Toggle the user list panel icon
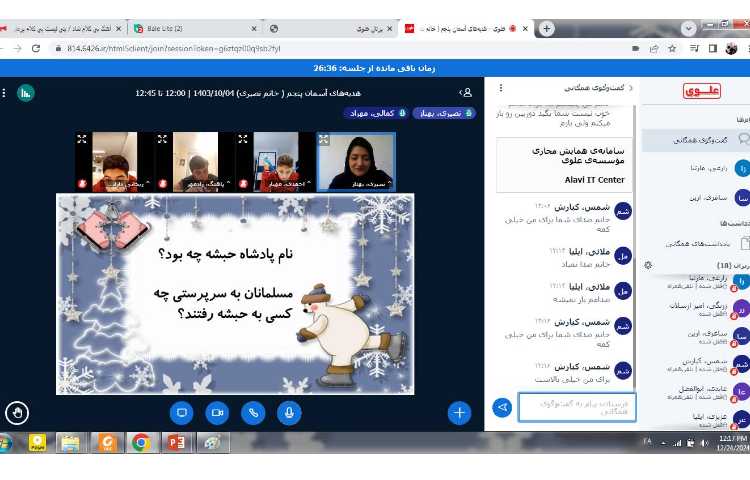The height and width of the screenshot is (480, 750). tap(466, 92)
